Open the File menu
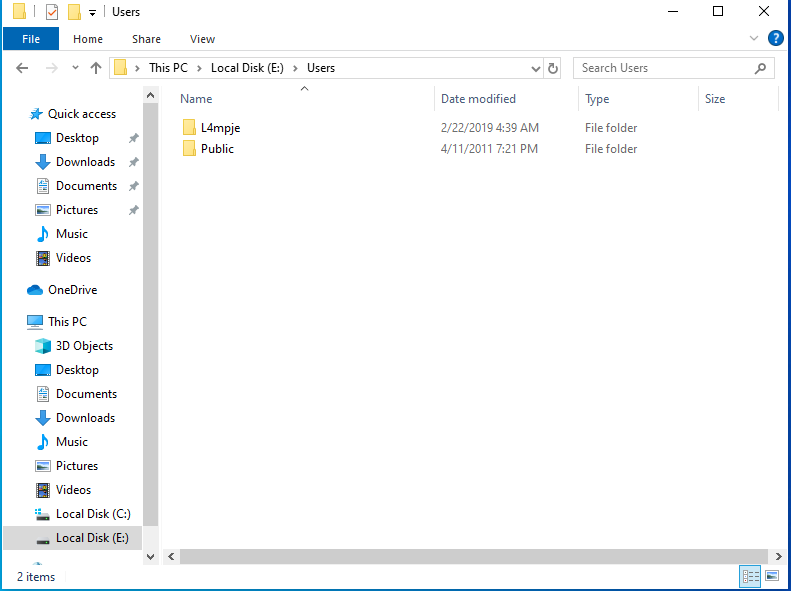 (31, 39)
